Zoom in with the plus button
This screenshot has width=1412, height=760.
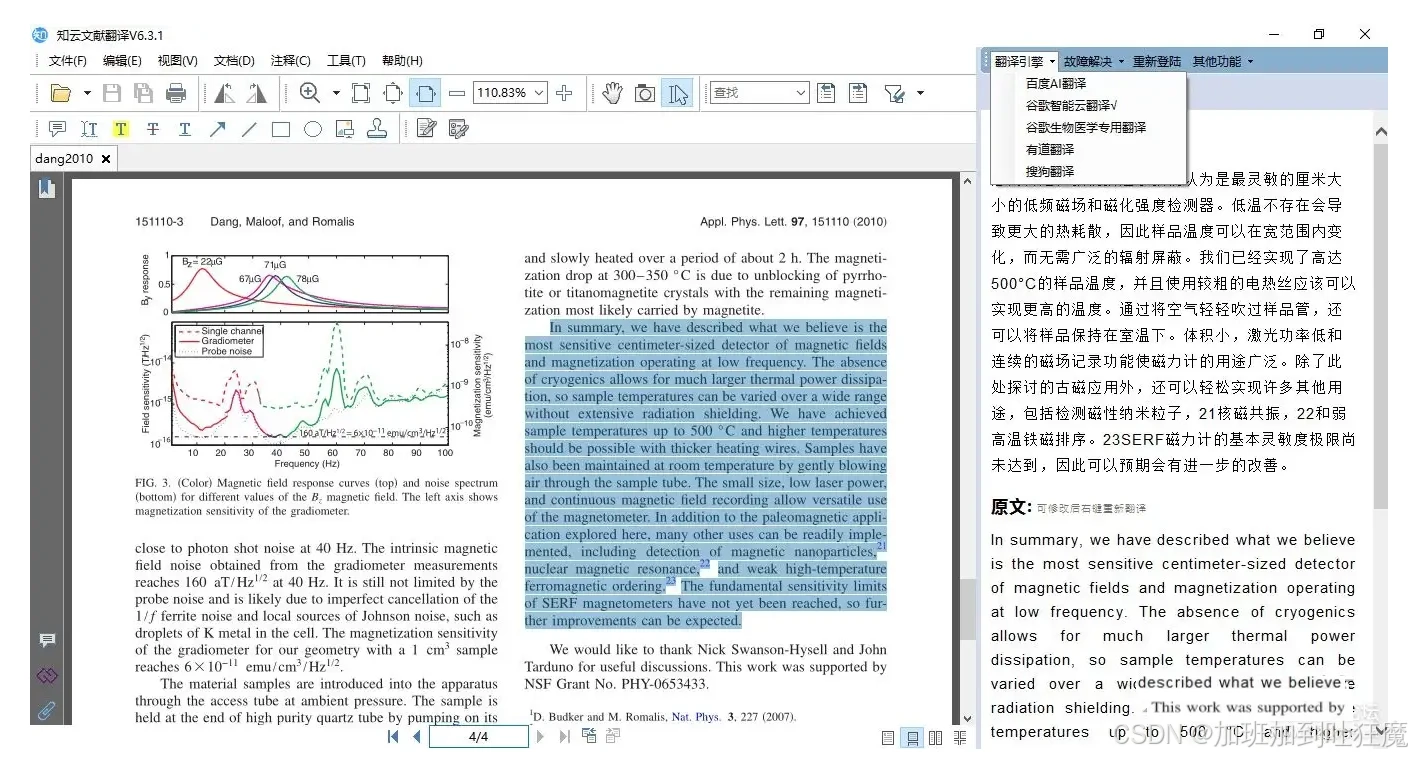564,93
